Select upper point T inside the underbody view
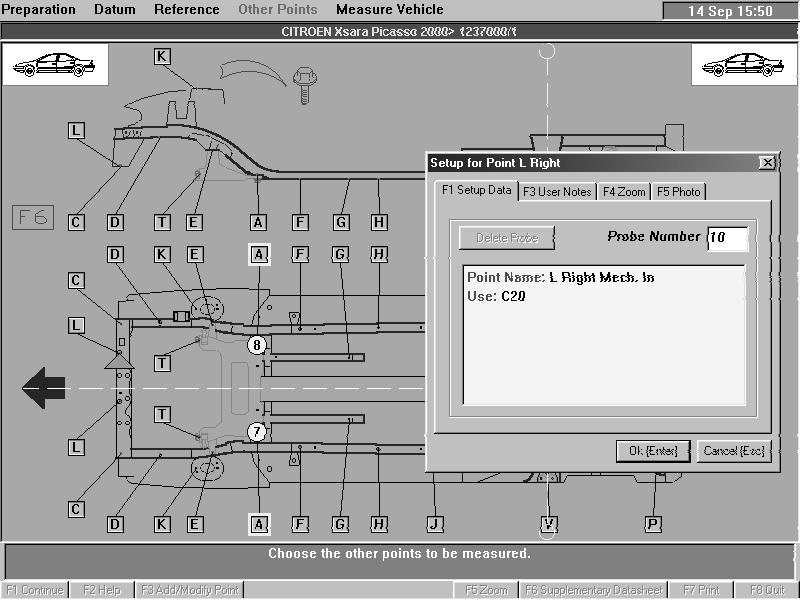800x600 pixels. point(162,363)
